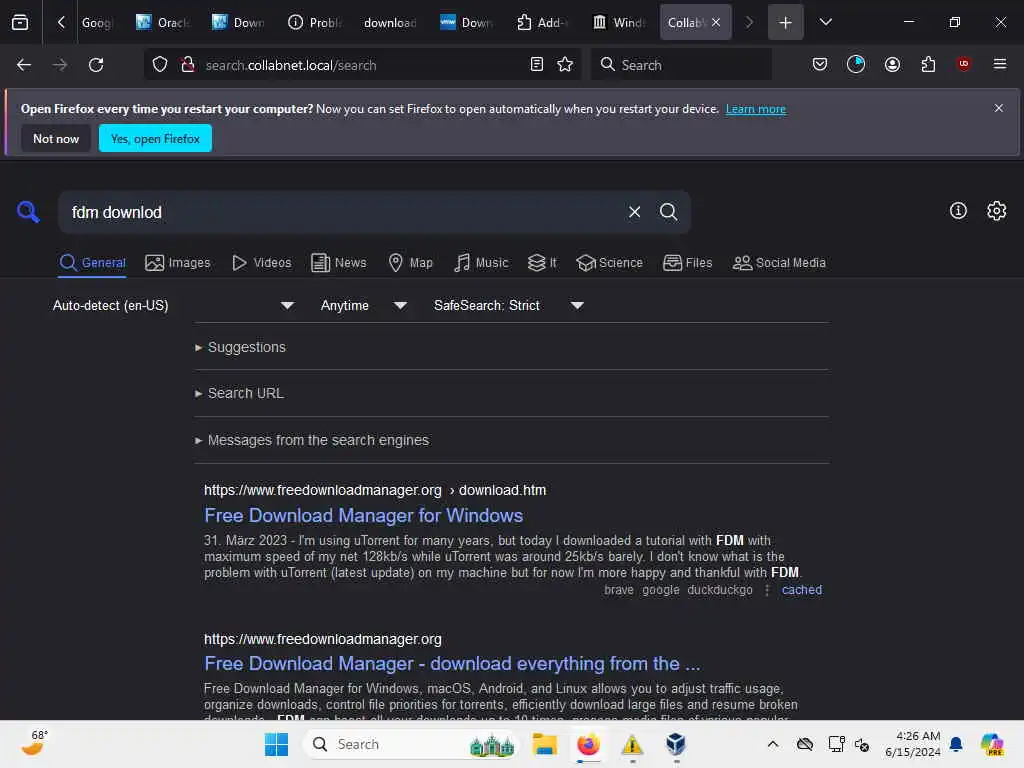Open the SafeSearch: Strict dropdown
This screenshot has width=1024, height=768.
pos(509,305)
